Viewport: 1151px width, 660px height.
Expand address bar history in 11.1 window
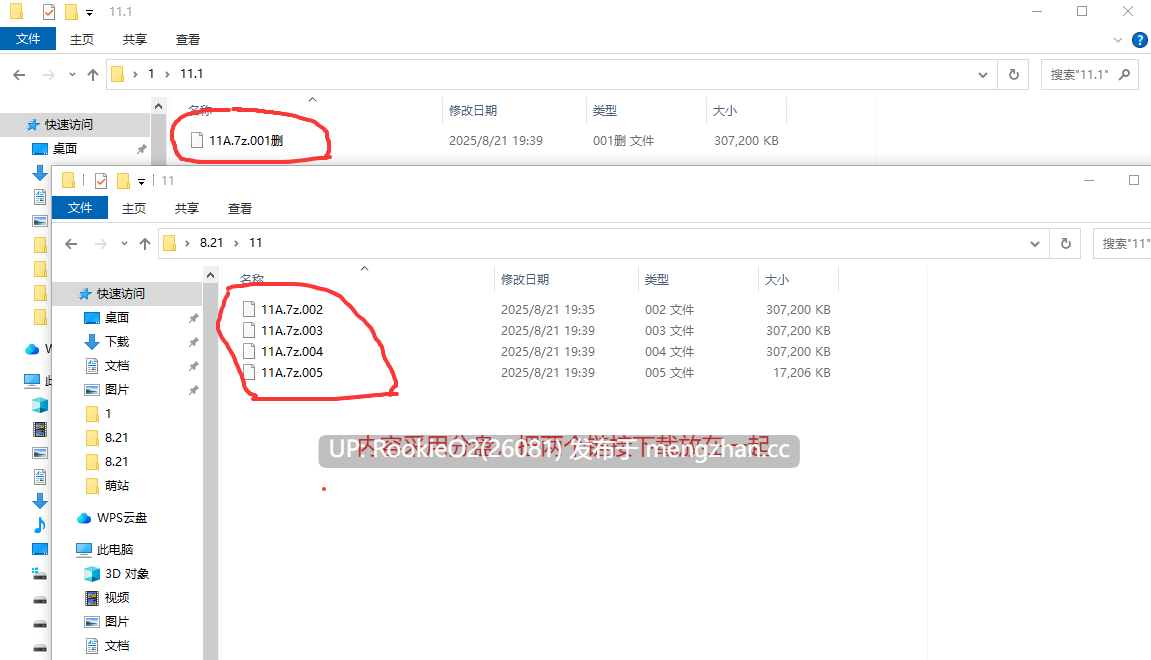click(982, 74)
